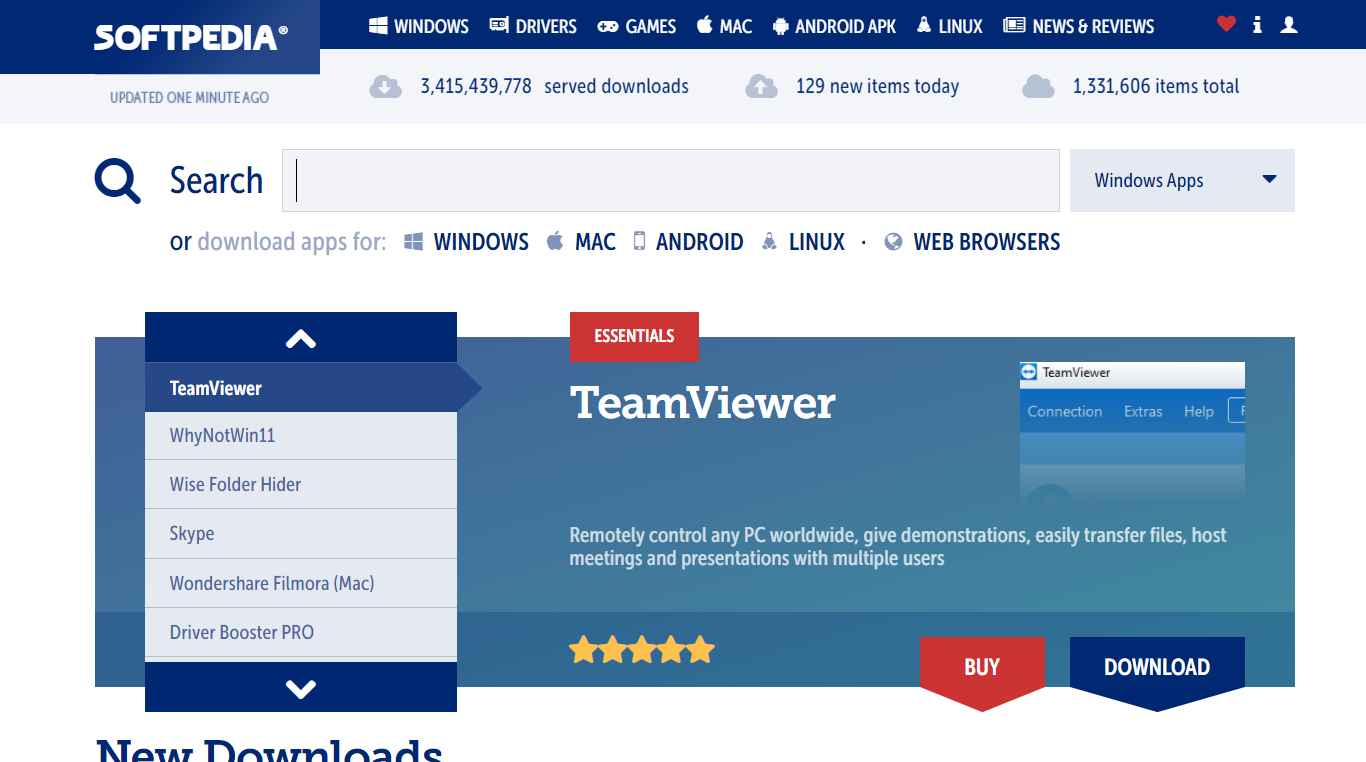Click the TeamViewer description text
This screenshot has height=762, width=1366.
tap(898, 547)
